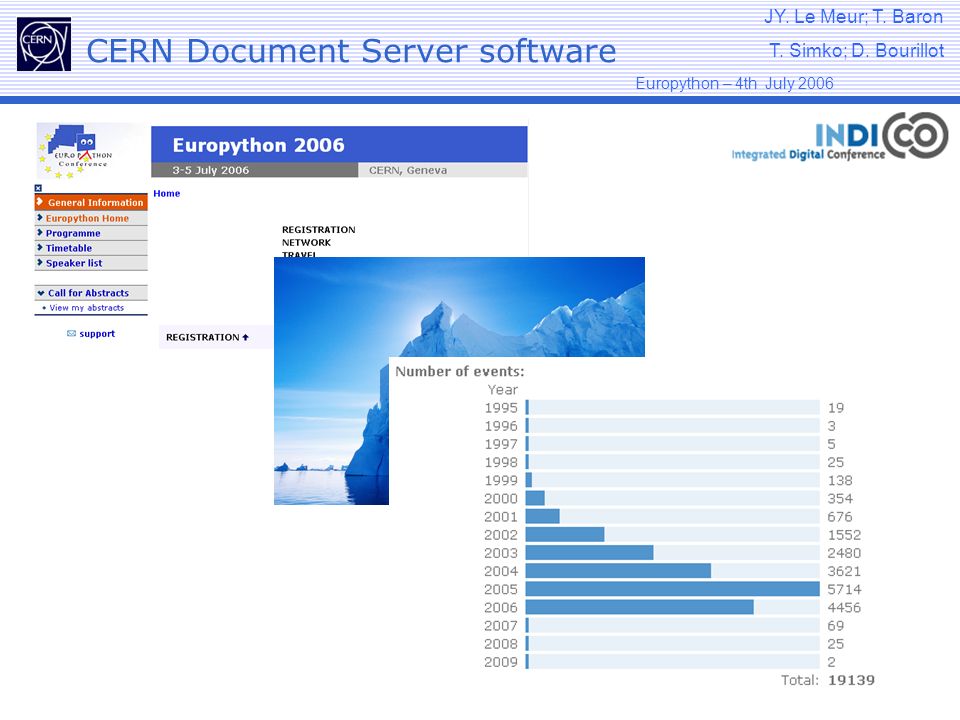Screen dimensions: 960x720
Task: Select the value 5714 for year 2005
Action: (x=844, y=589)
